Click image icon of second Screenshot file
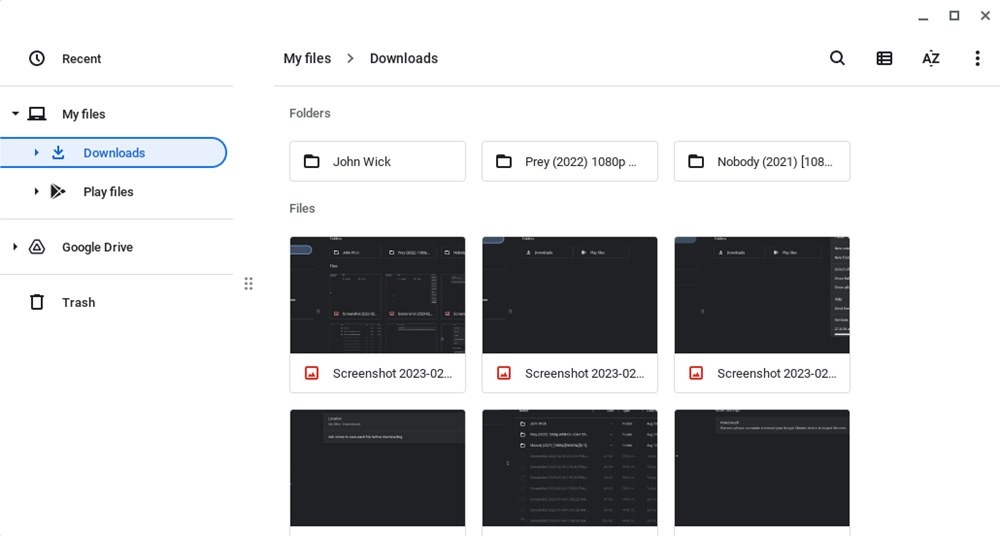1000x536 pixels. click(x=504, y=373)
